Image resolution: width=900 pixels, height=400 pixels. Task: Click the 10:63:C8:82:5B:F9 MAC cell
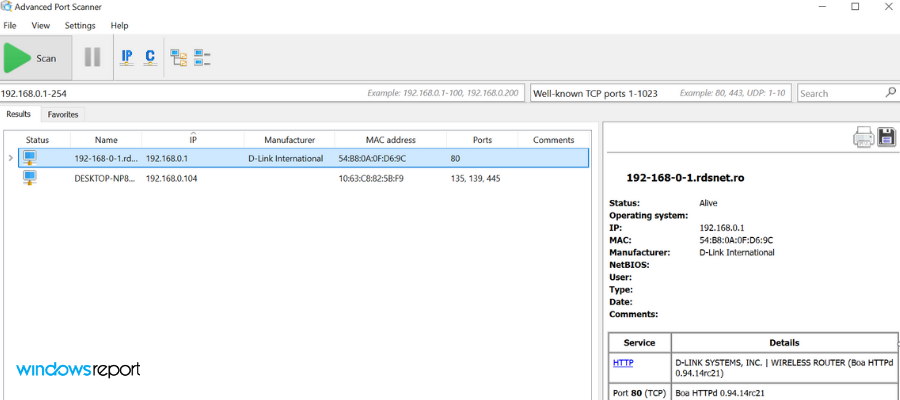click(371, 178)
